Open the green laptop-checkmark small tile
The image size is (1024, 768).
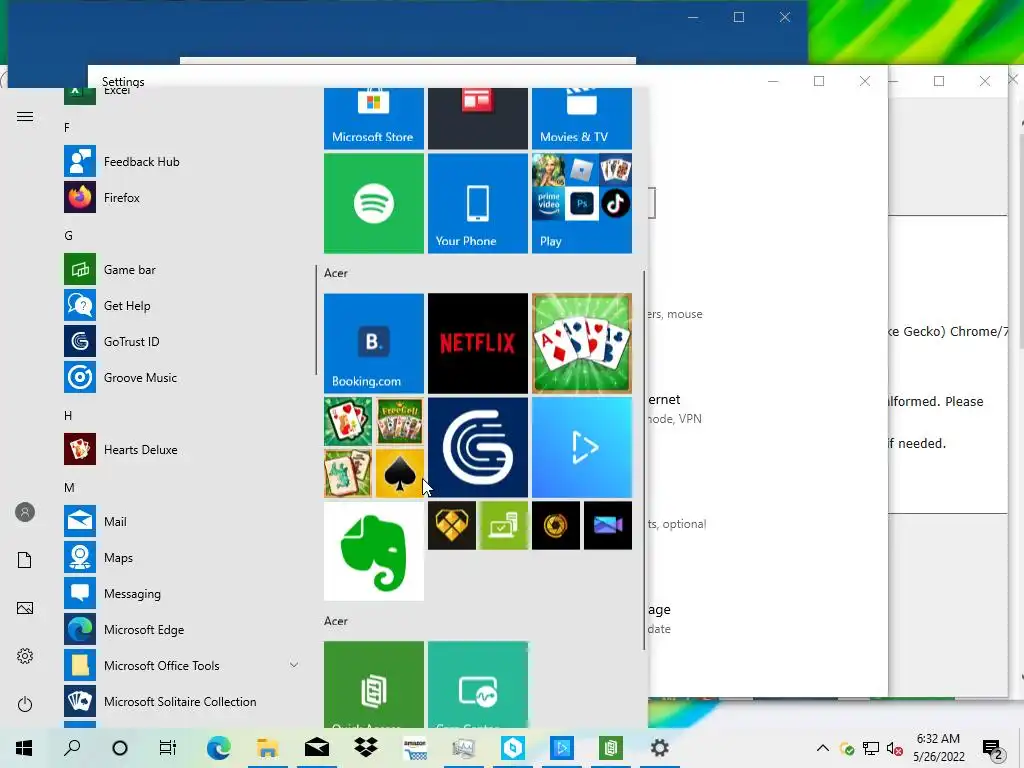[x=504, y=525]
